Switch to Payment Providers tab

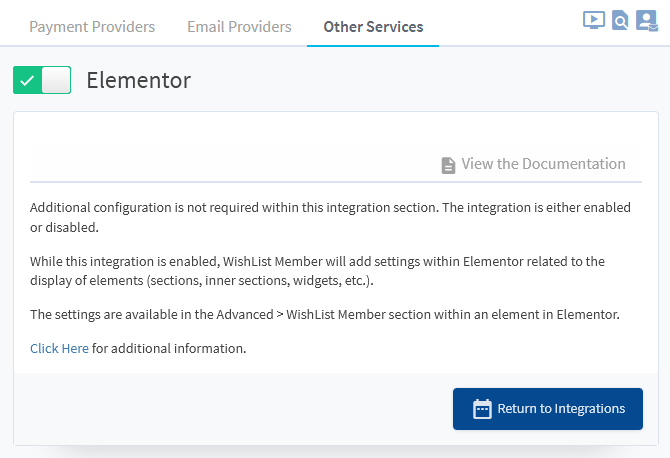[x=92, y=26]
